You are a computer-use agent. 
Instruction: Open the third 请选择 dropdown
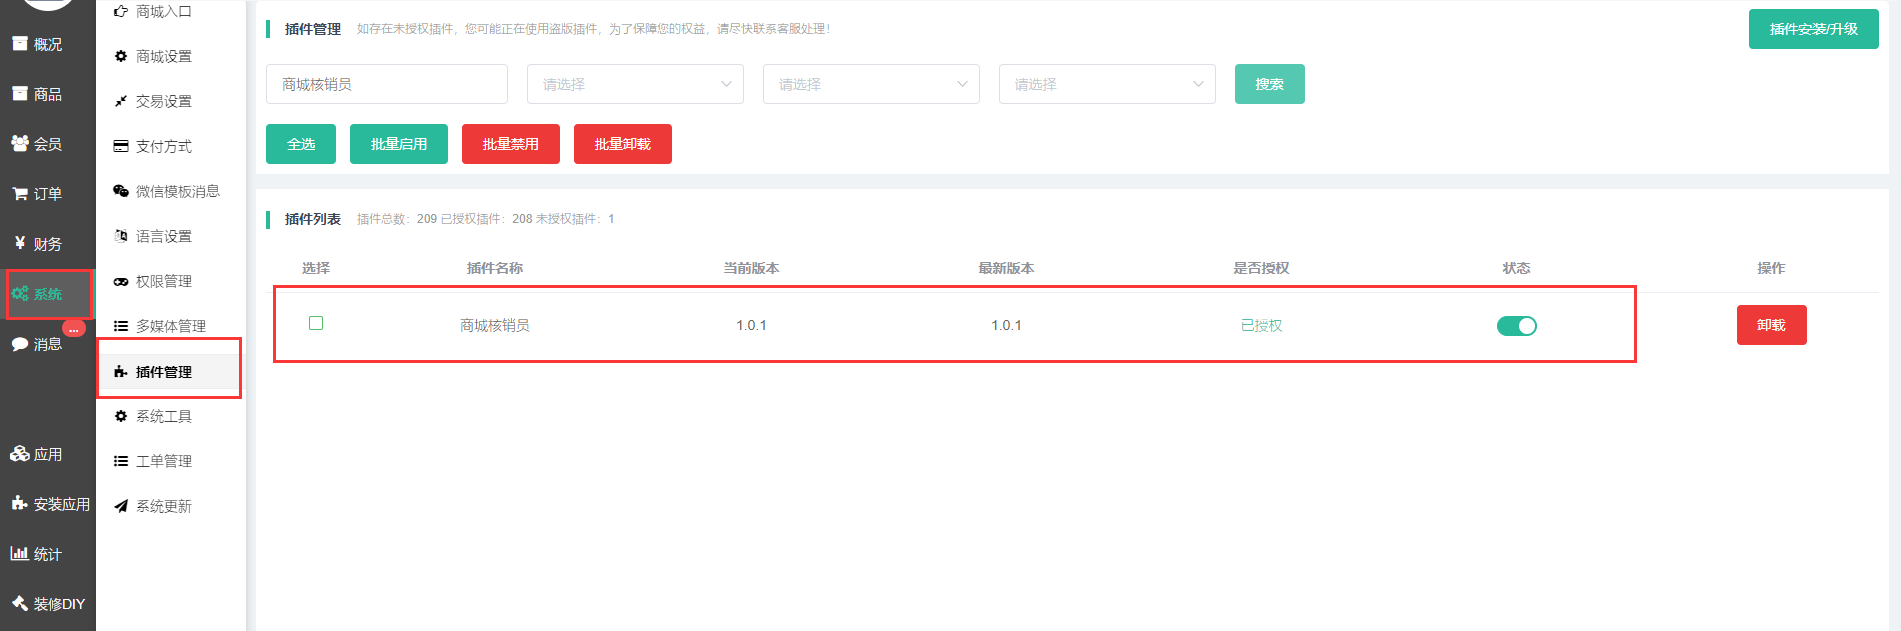[x=1107, y=84]
